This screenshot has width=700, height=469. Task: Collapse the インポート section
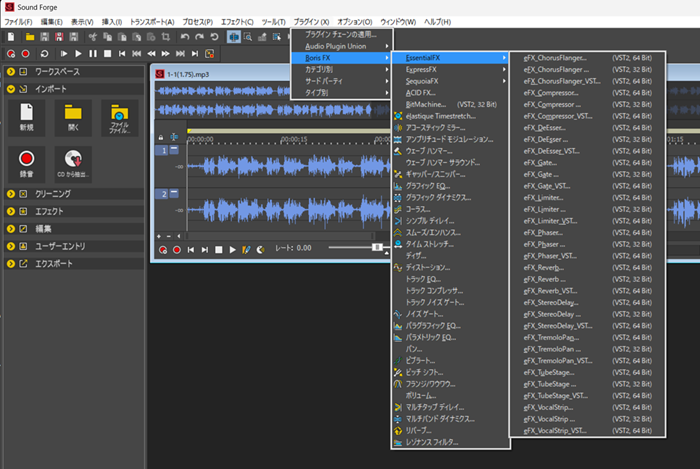click(x=11, y=89)
